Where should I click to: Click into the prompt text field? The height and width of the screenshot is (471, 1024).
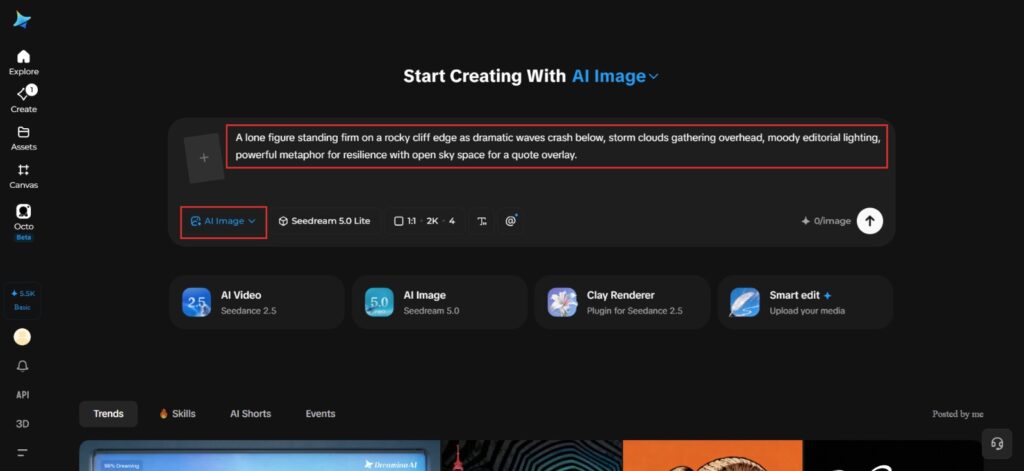tap(557, 147)
